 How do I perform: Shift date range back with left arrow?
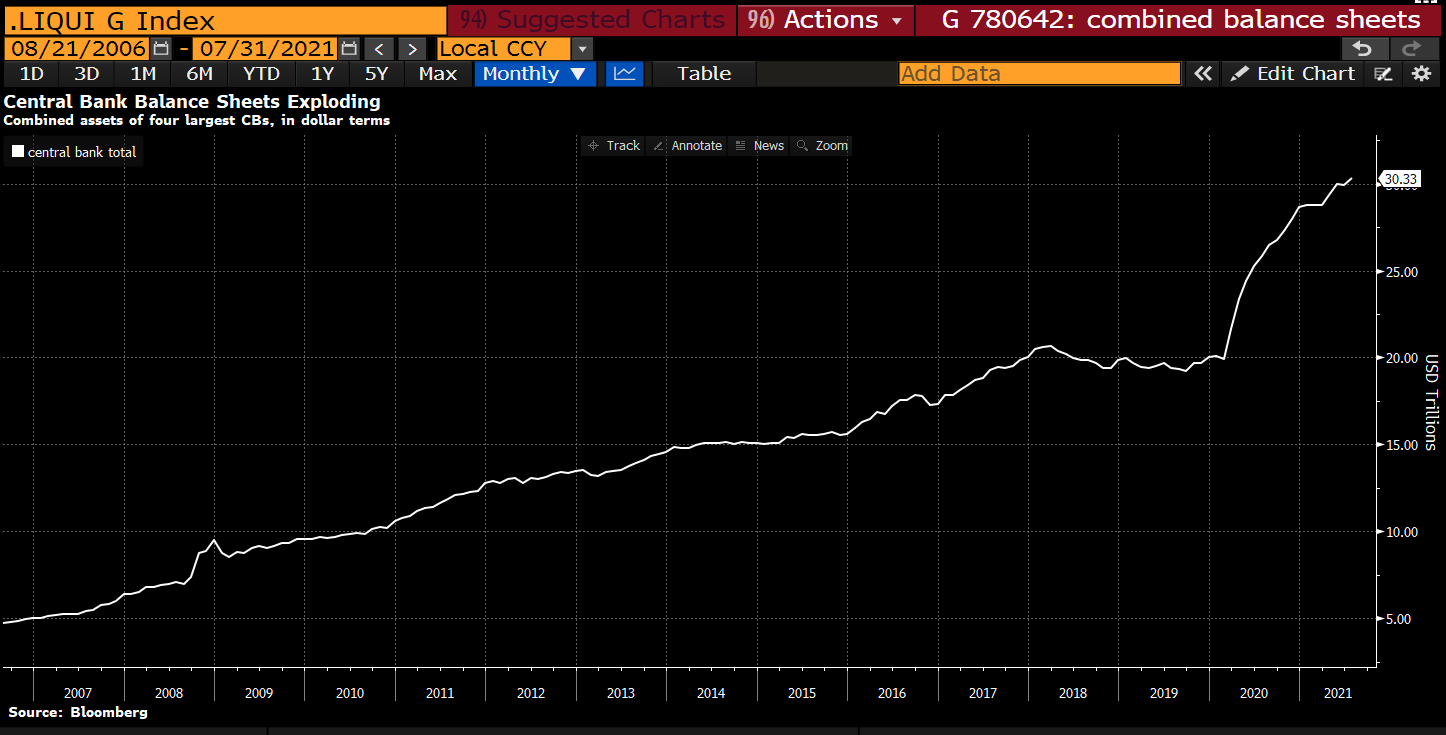coord(378,48)
